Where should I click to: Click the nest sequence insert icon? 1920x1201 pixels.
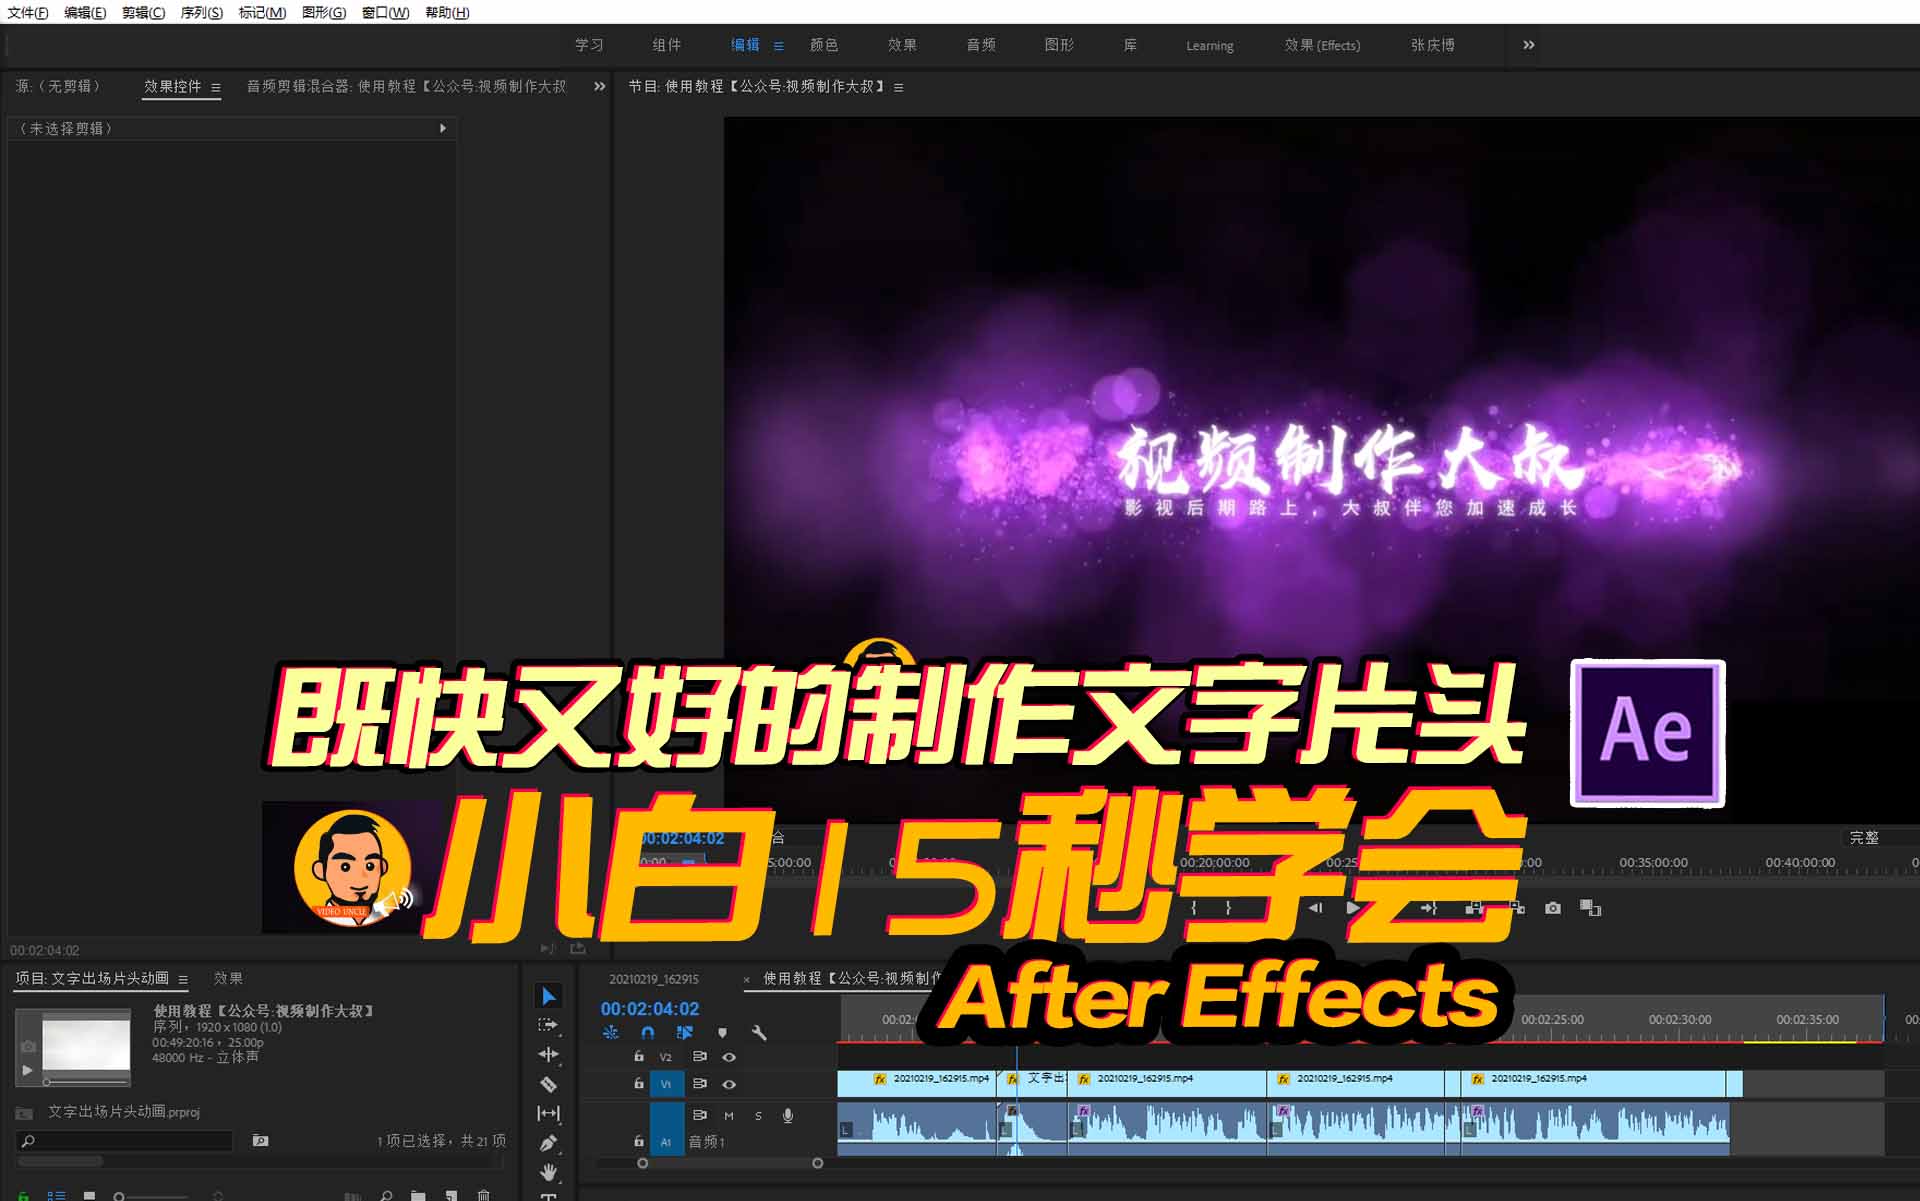click(x=610, y=1033)
